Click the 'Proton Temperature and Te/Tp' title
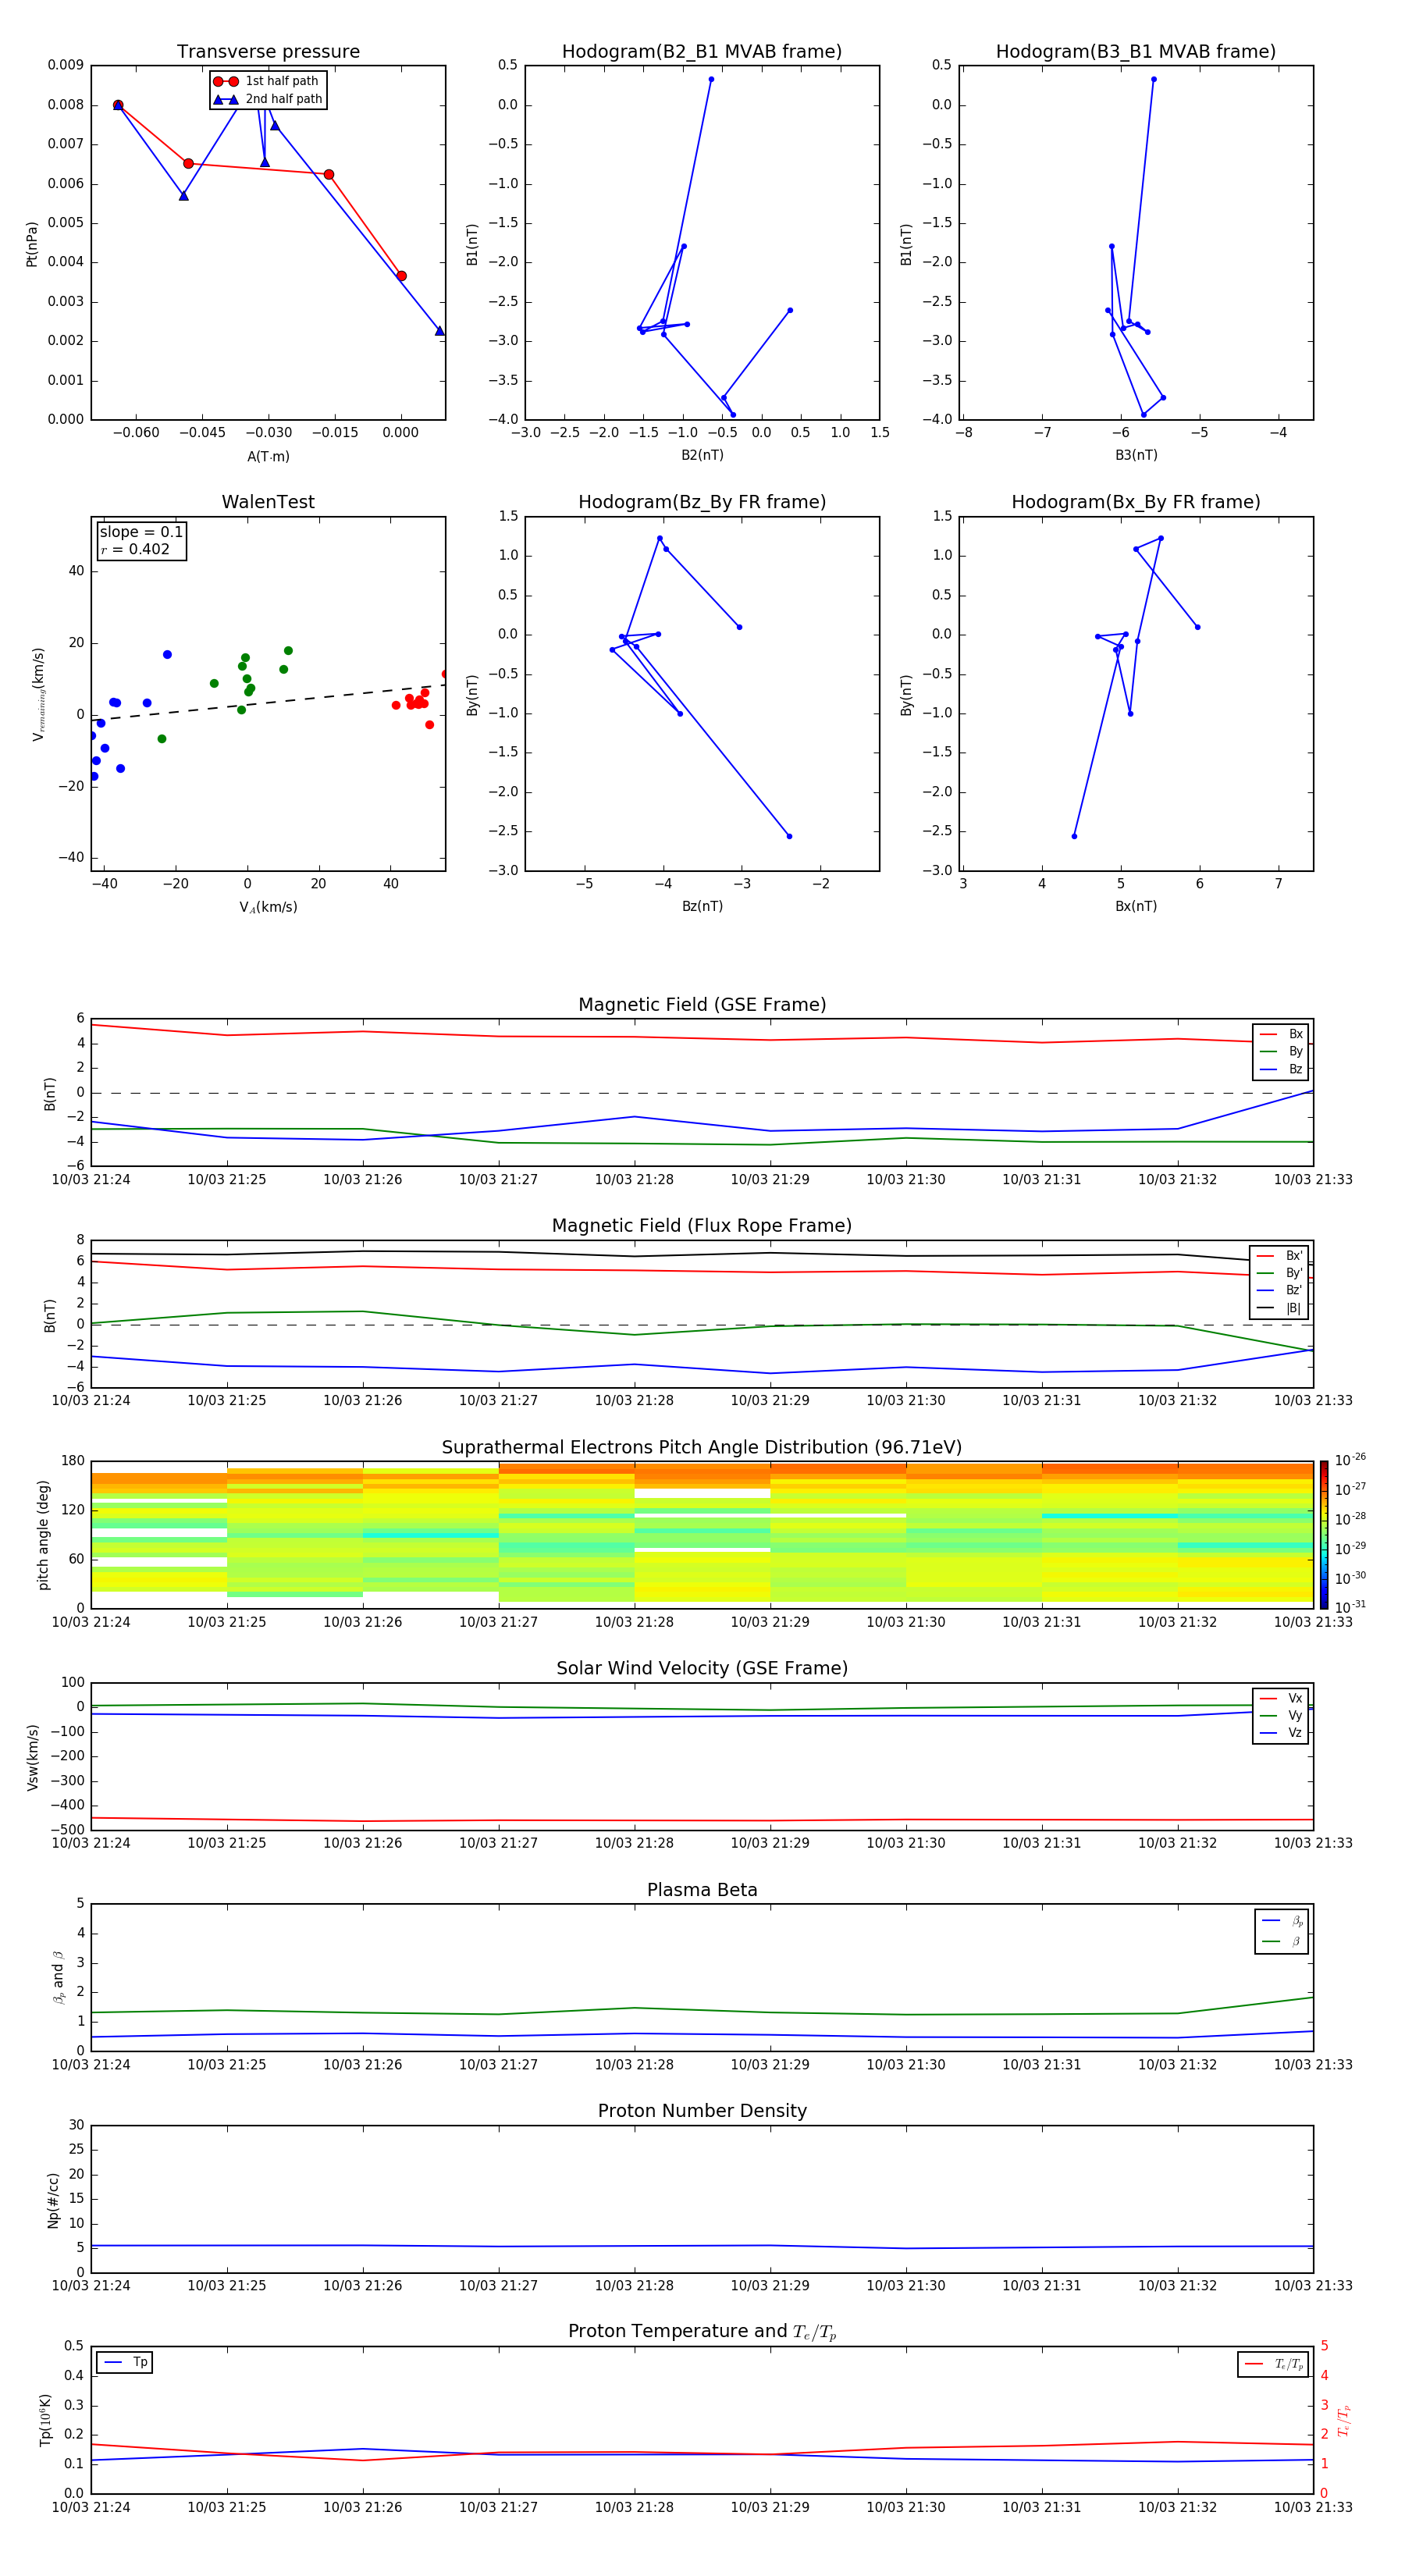 point(702,2331)
